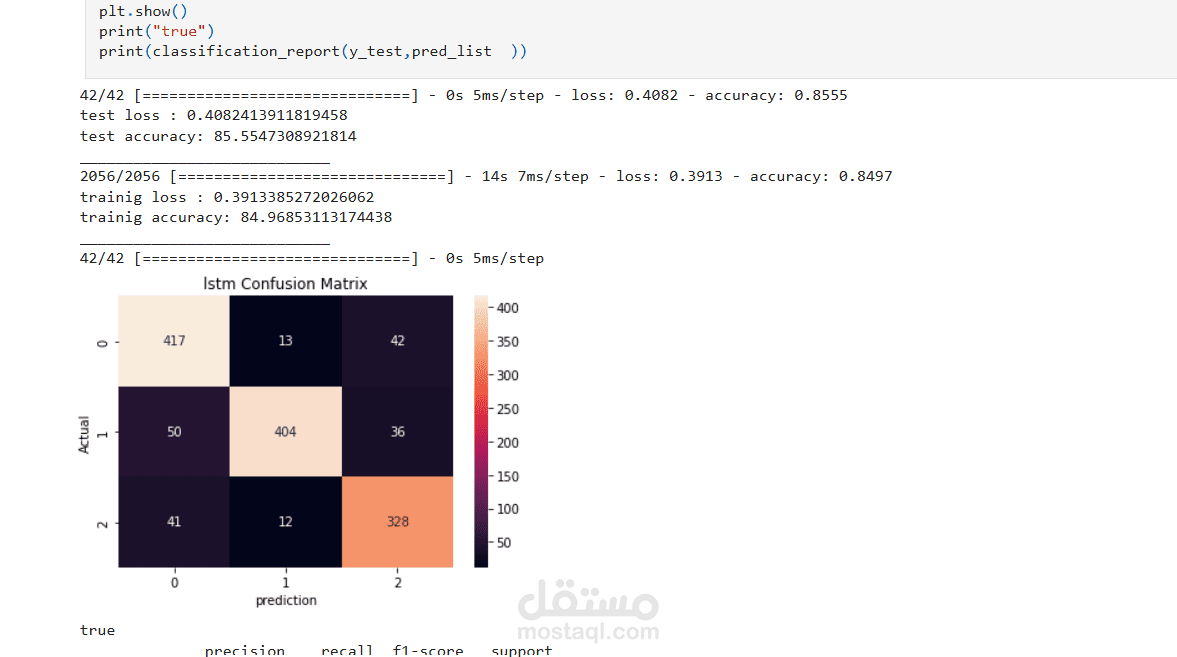Select the 'trainig accuracy: 84.96853113174438' line
1177x657 pixels.
coord(236,217)
